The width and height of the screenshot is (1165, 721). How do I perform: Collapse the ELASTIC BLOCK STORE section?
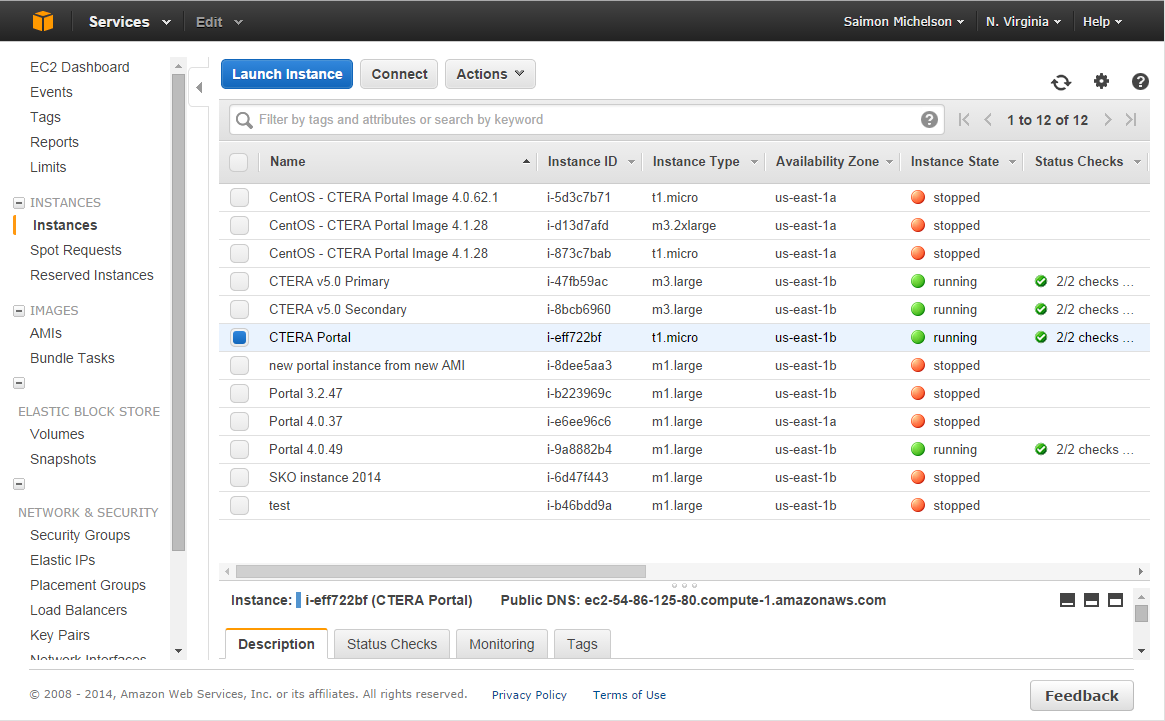[x=19, y=384]
